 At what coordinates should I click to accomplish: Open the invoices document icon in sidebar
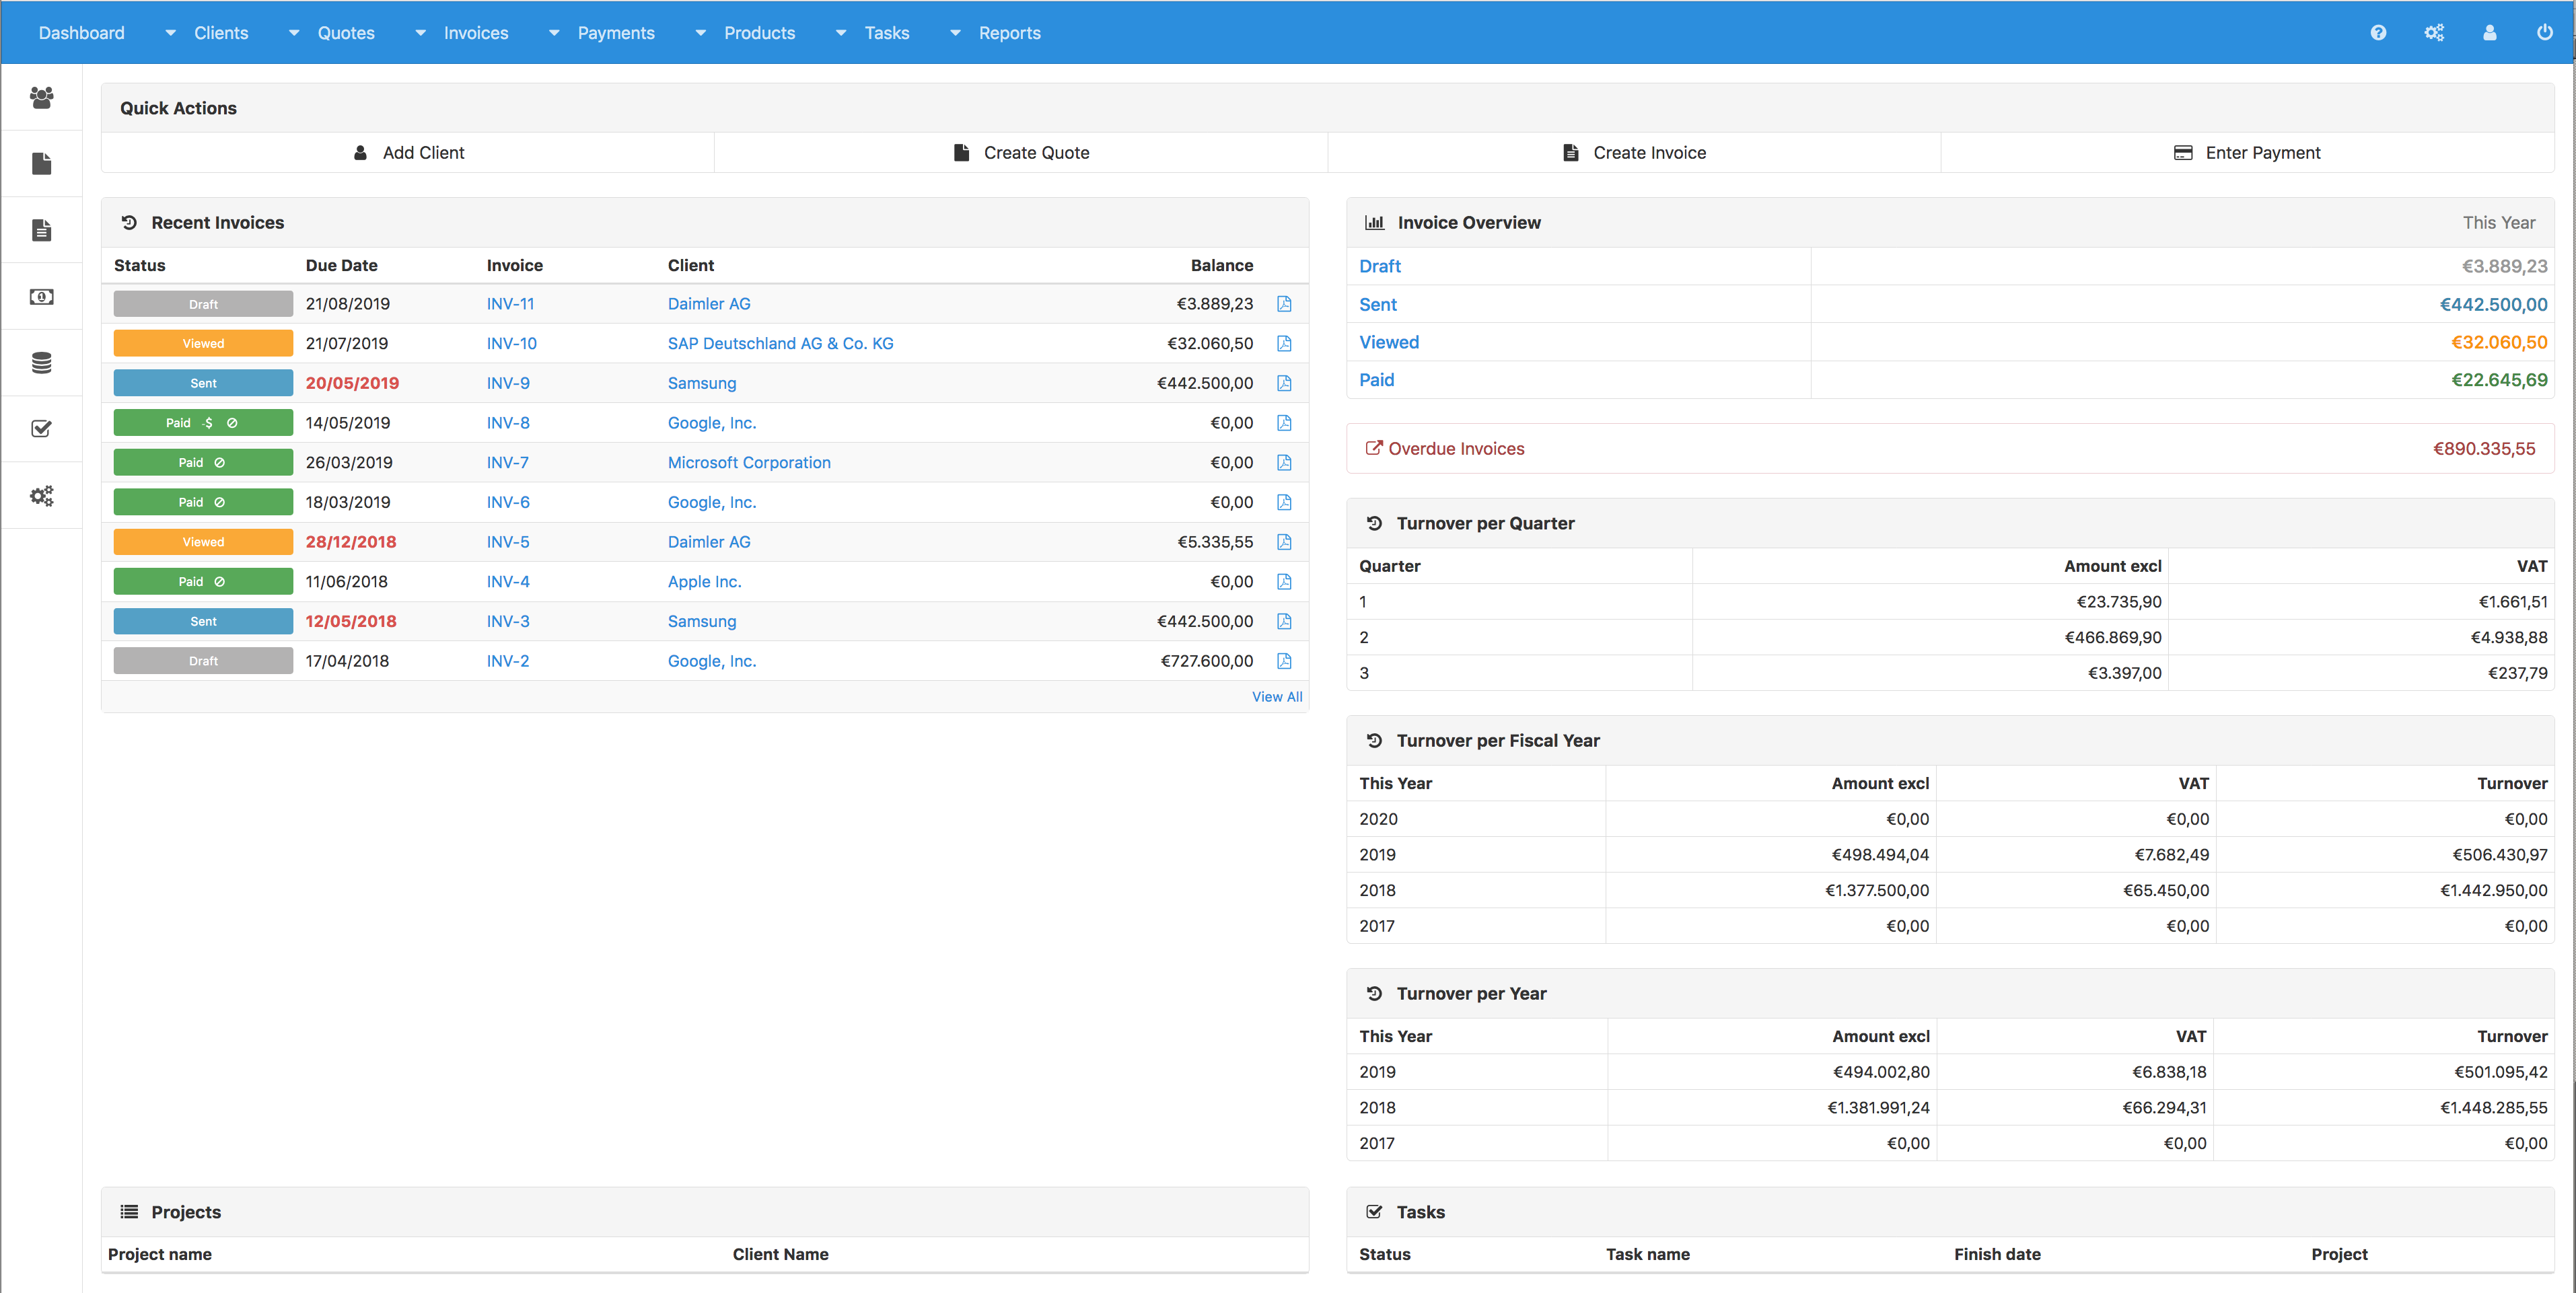click(41, 230)
